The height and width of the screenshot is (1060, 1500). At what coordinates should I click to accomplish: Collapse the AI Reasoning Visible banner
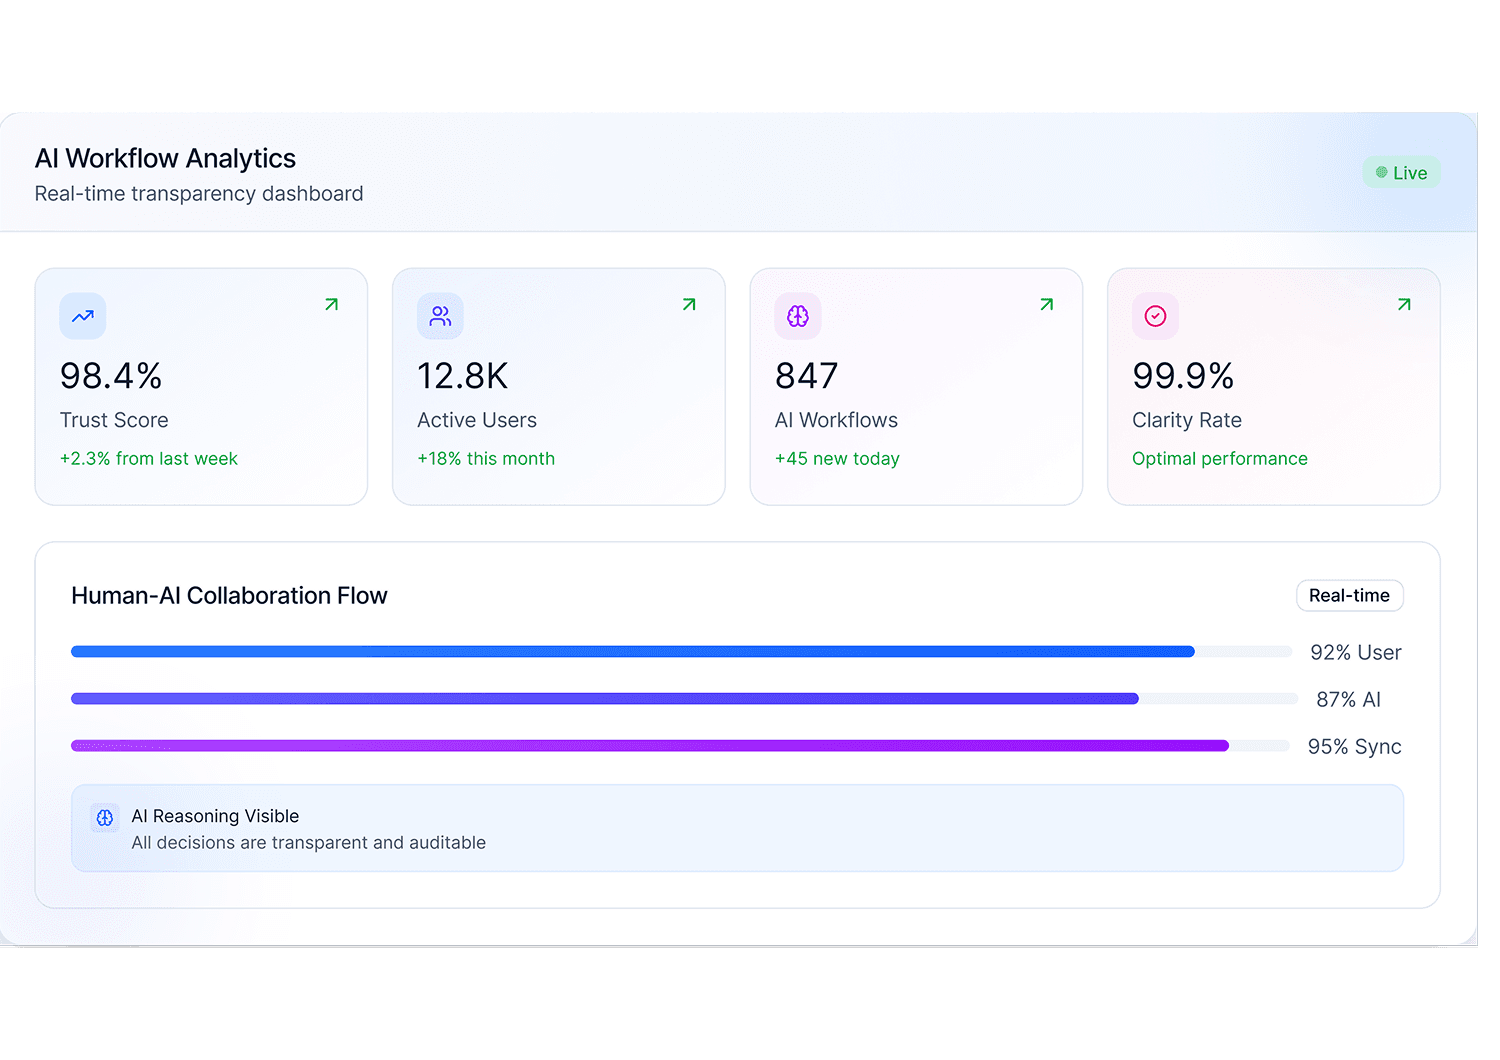[738, 827]
